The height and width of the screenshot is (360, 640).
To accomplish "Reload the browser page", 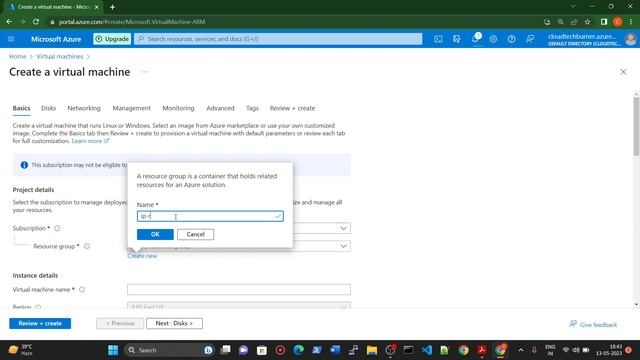I will [36, 22].
